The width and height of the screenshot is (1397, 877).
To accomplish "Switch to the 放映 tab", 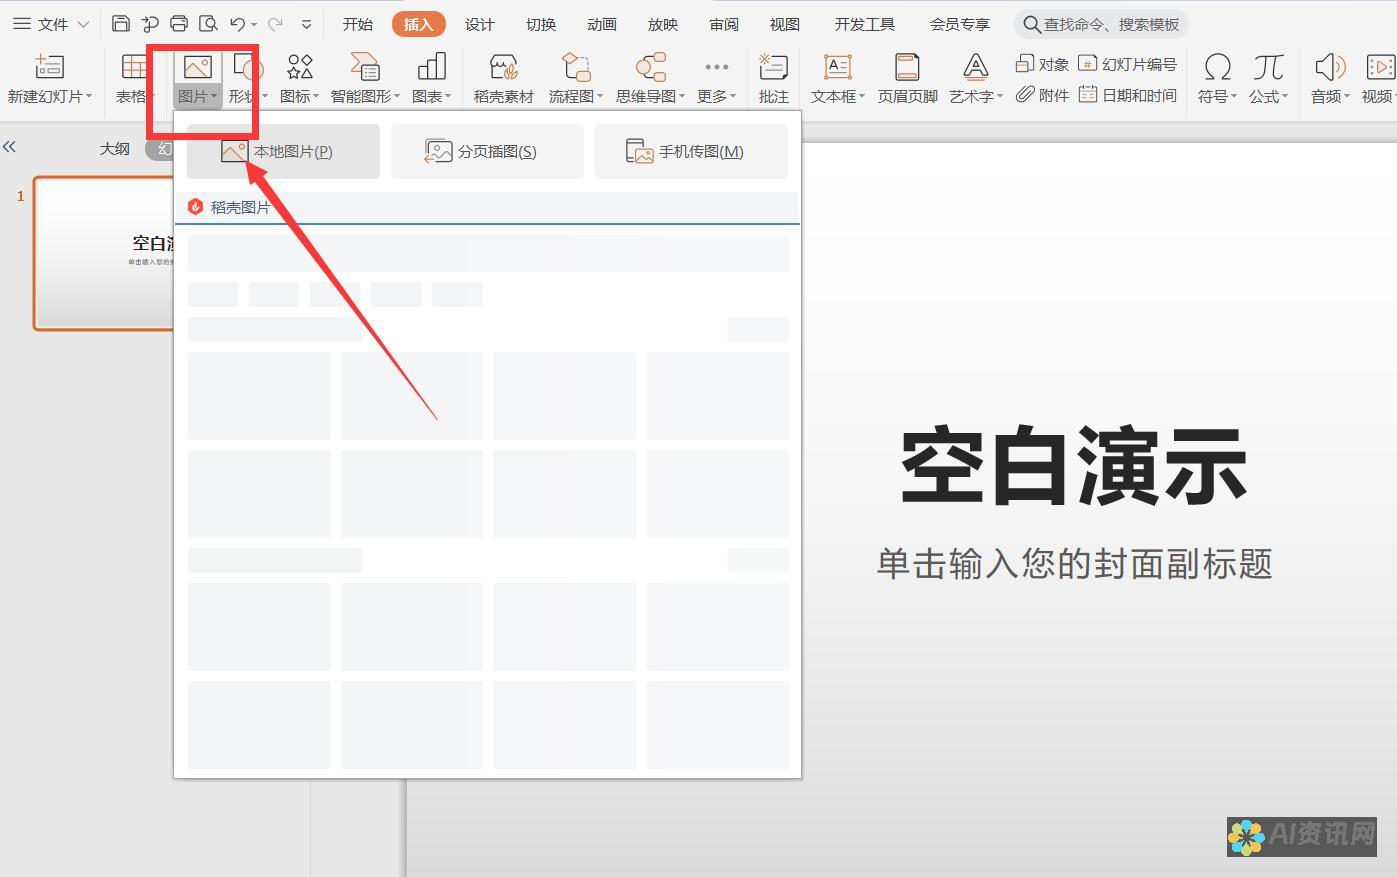I will point(662,24).
